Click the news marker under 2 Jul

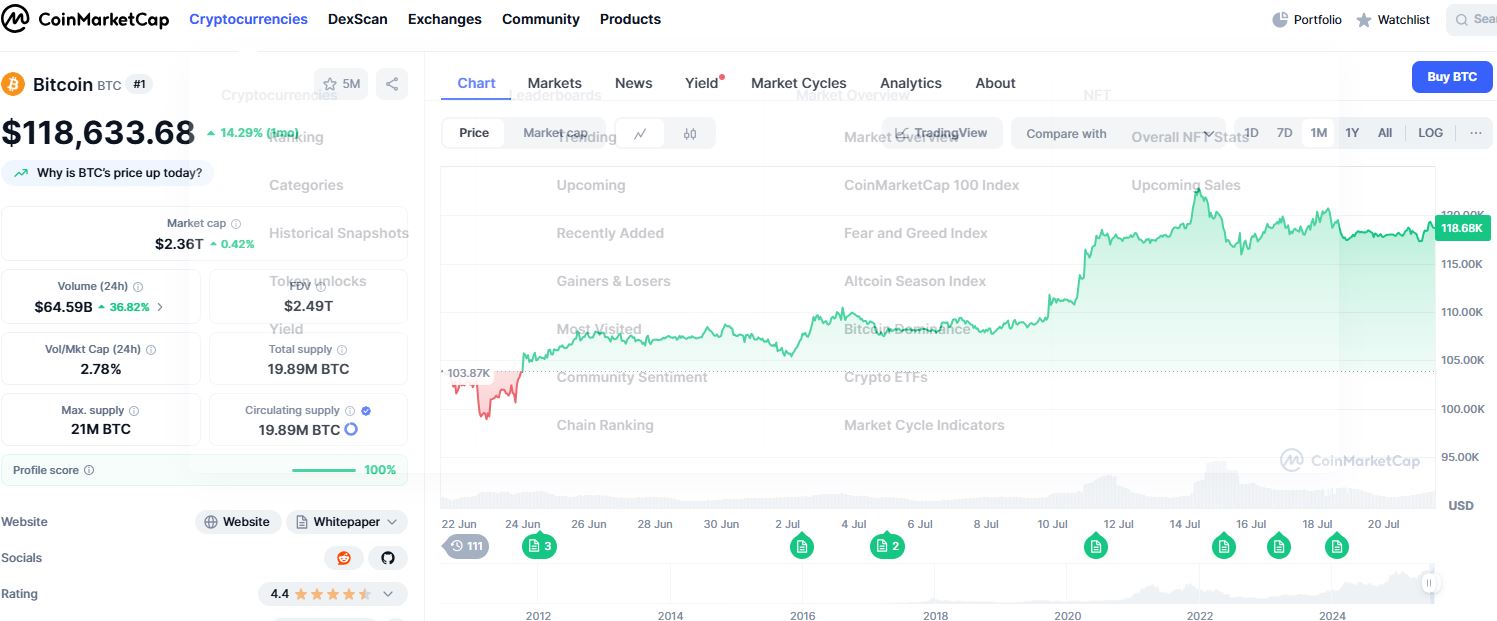(x=801, y=546)
